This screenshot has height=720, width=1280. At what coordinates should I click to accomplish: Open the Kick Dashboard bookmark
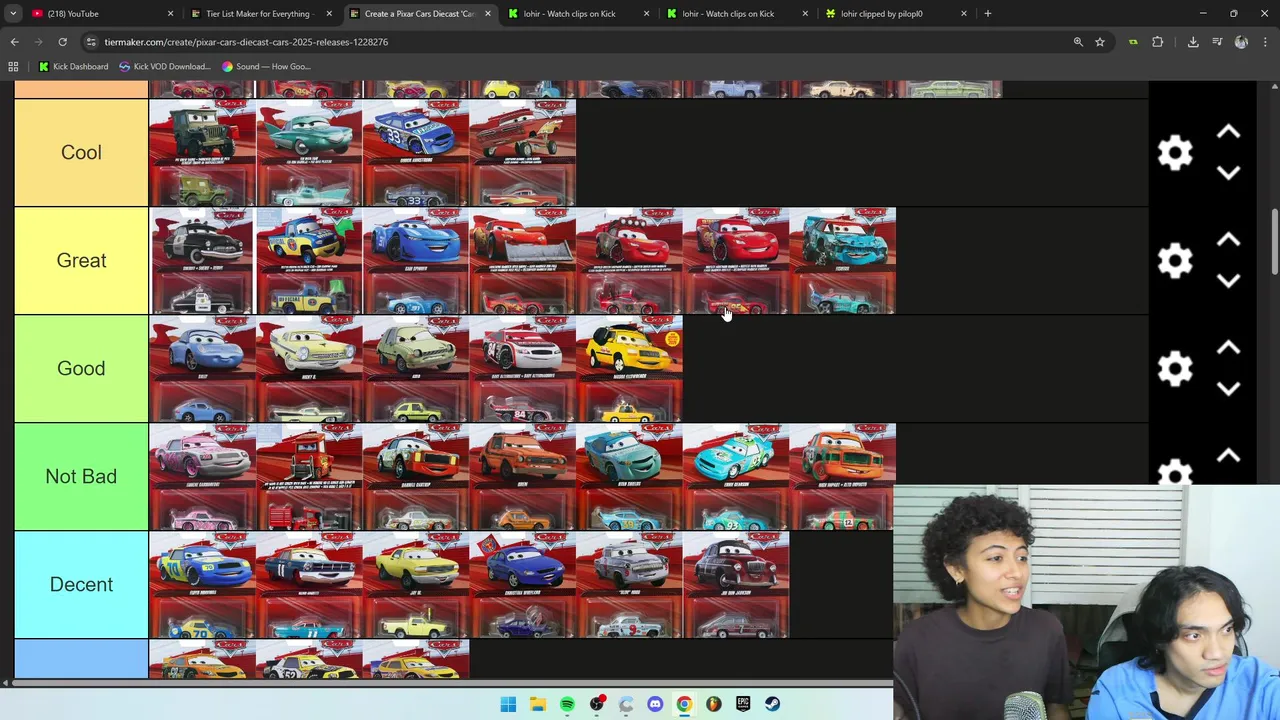click(x=73, y=66)
